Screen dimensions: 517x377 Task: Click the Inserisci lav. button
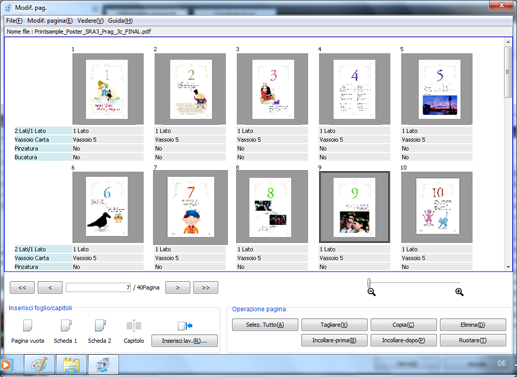click(x=184, y=341)
